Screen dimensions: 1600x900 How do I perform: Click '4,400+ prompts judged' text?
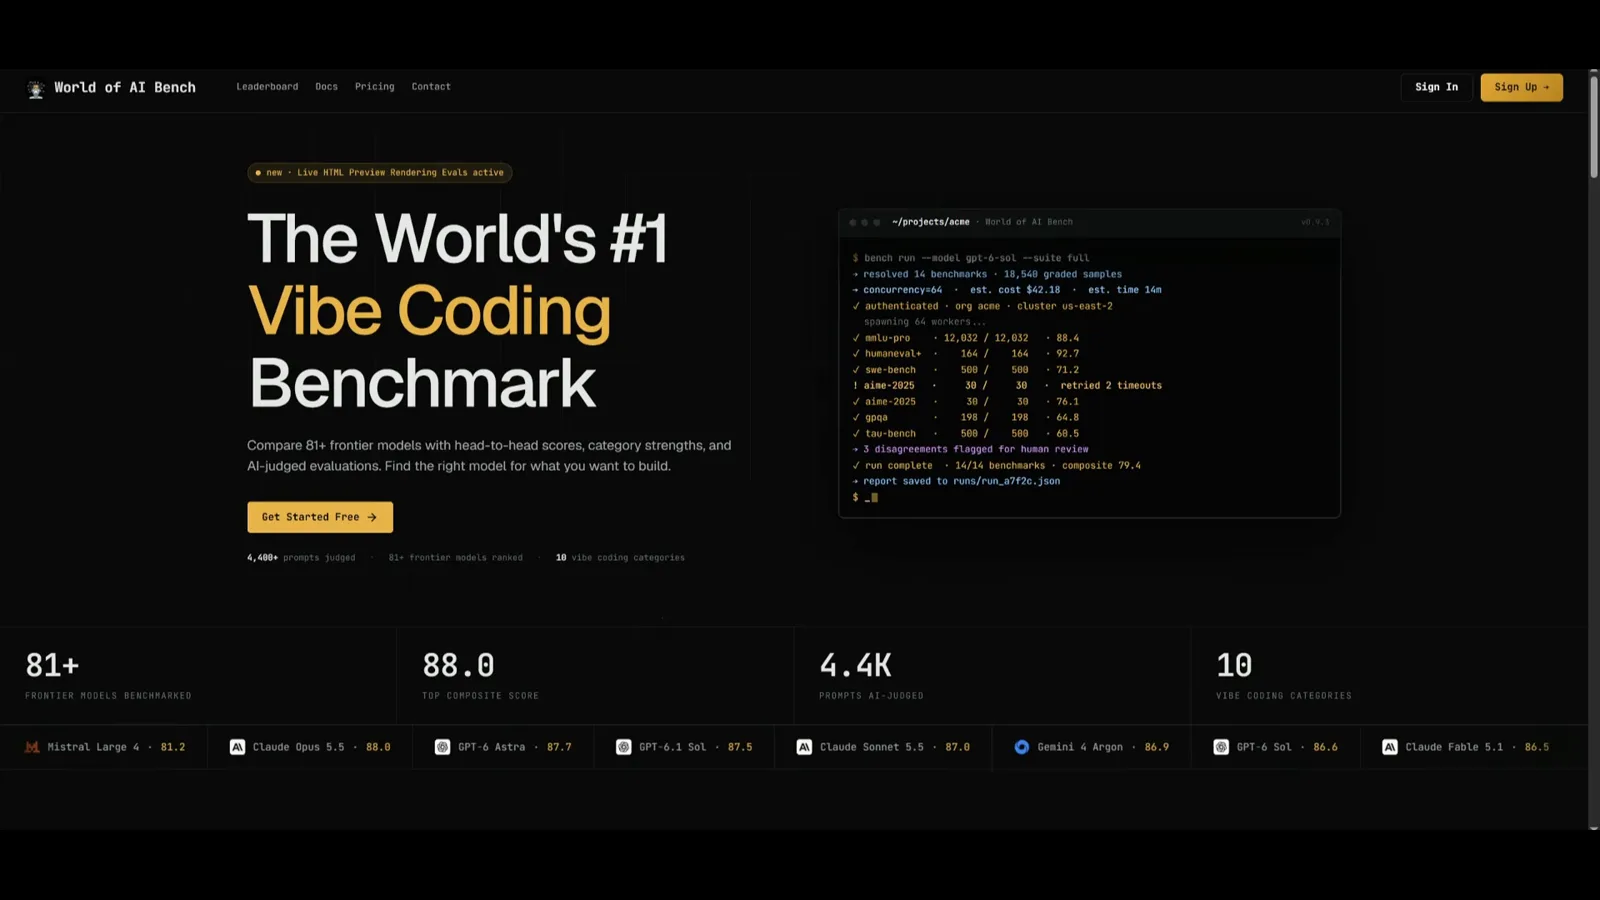tap(301, 558)
